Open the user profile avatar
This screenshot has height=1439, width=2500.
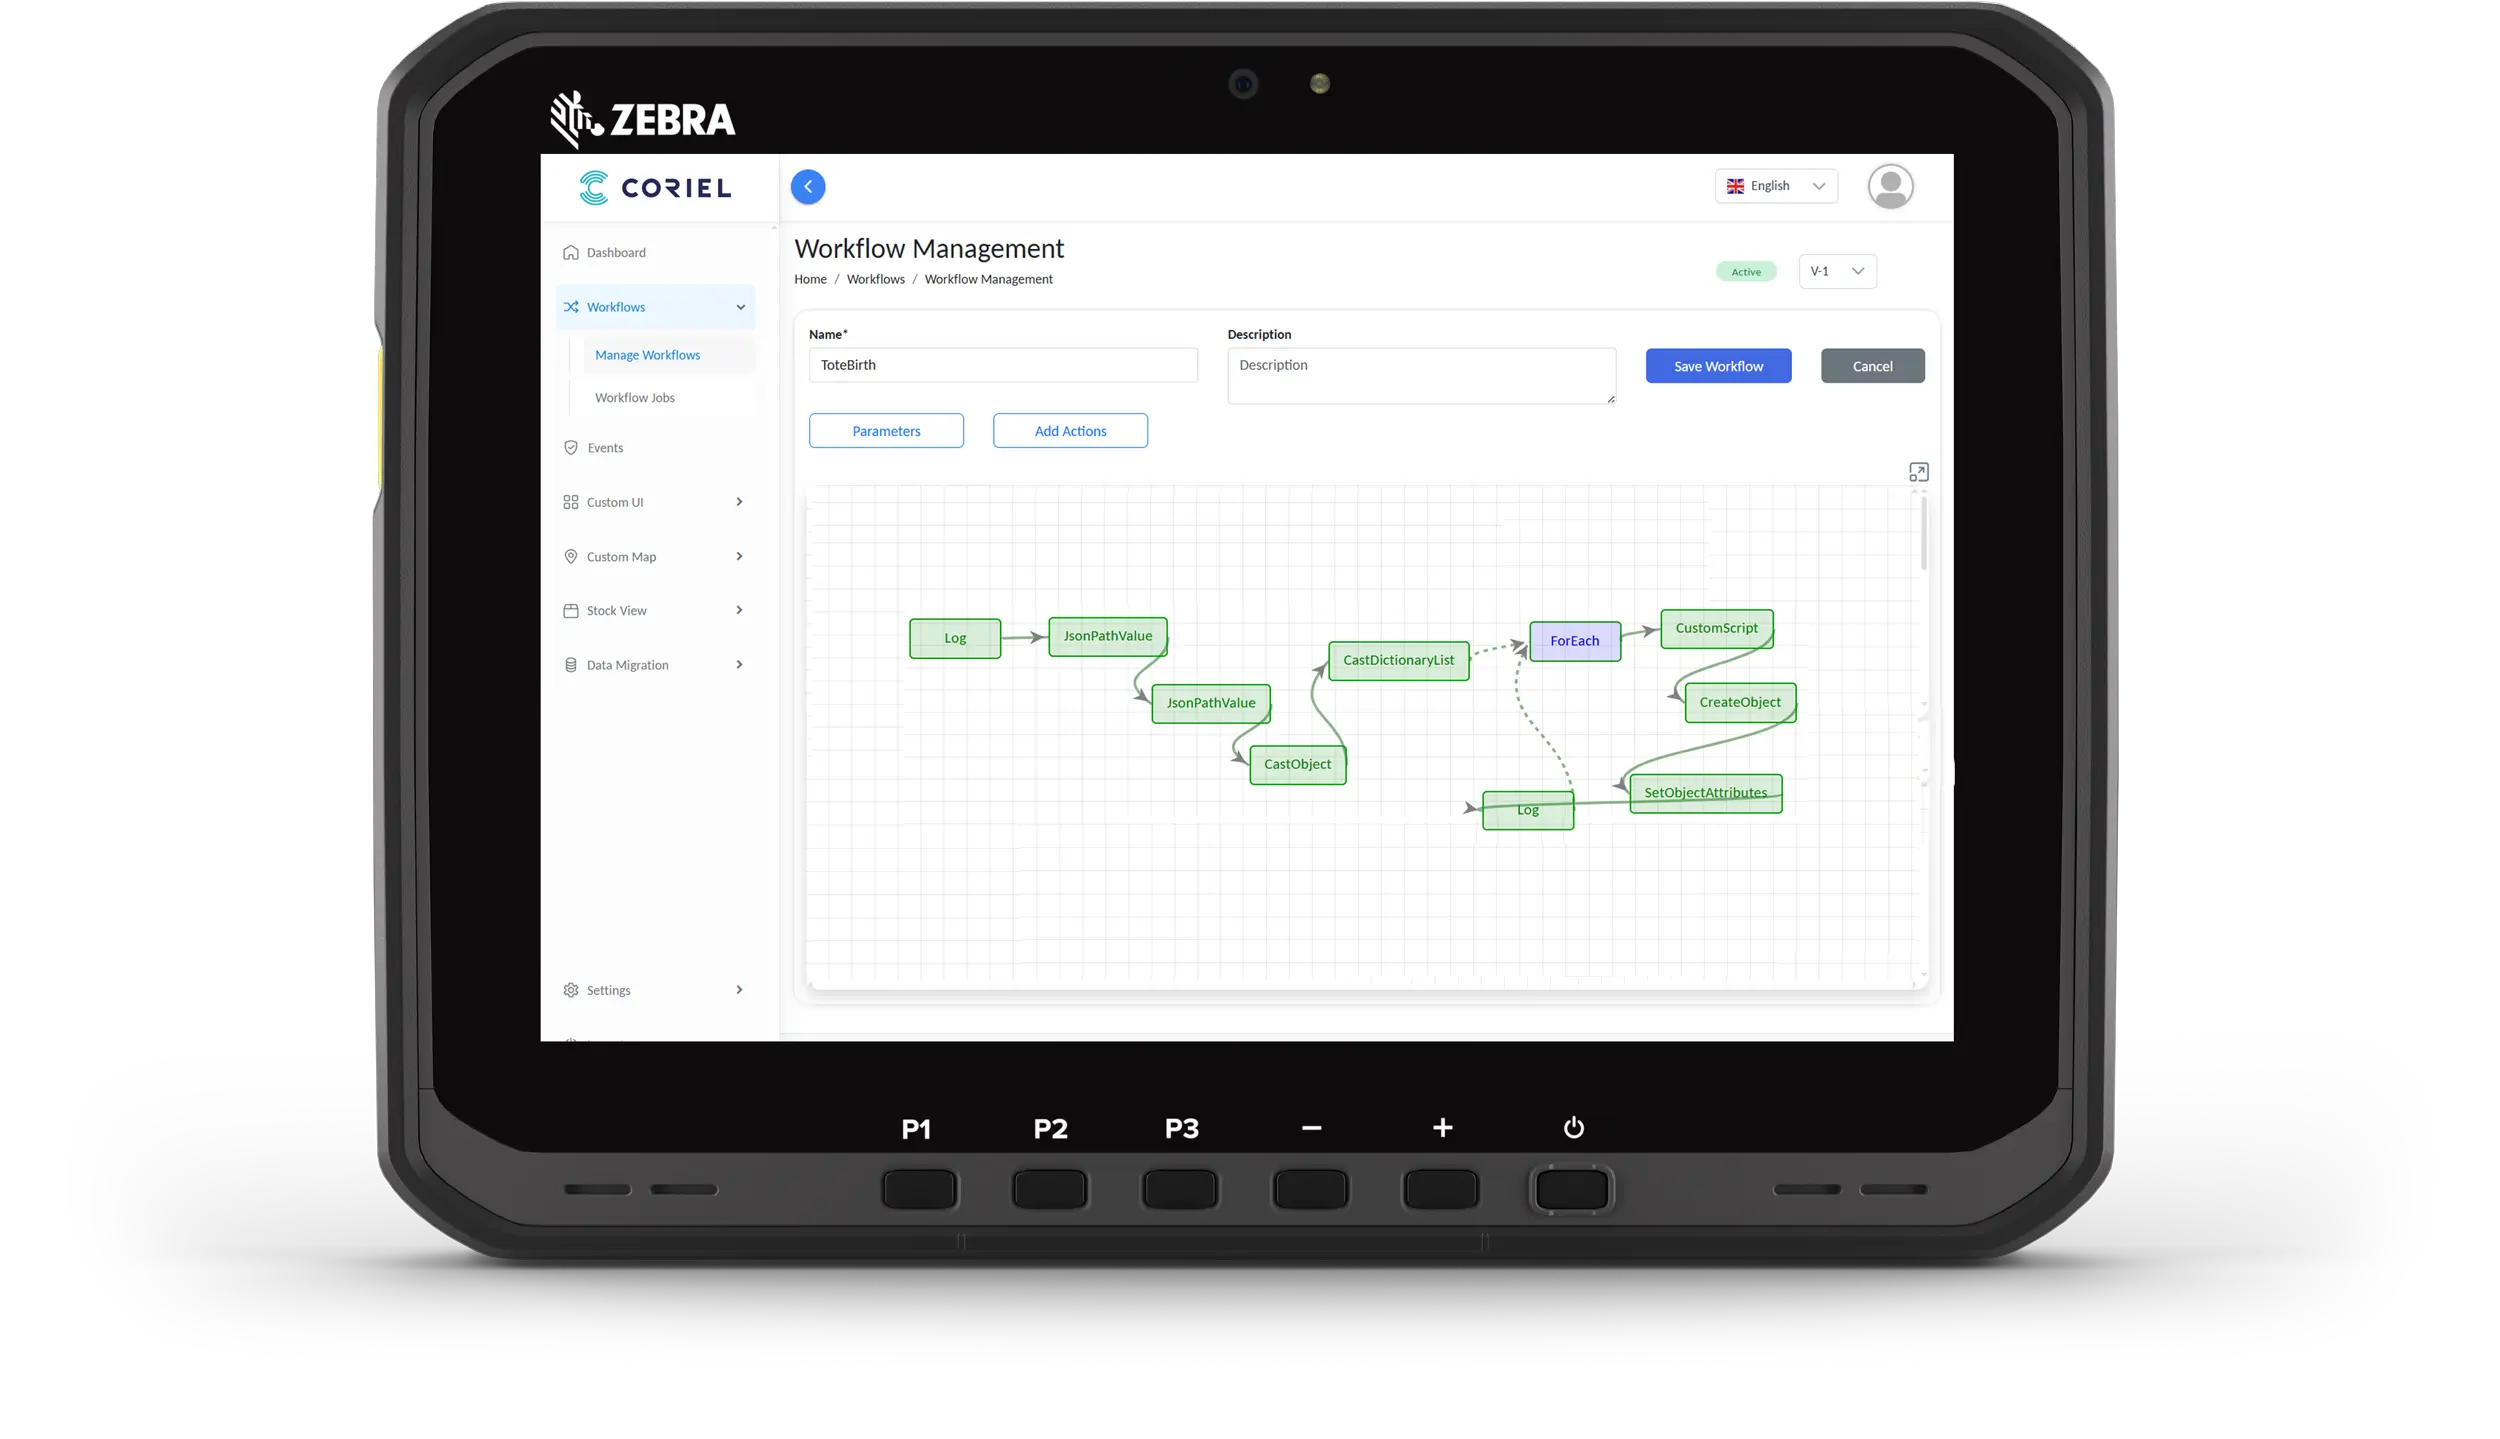pos(1890,187)
